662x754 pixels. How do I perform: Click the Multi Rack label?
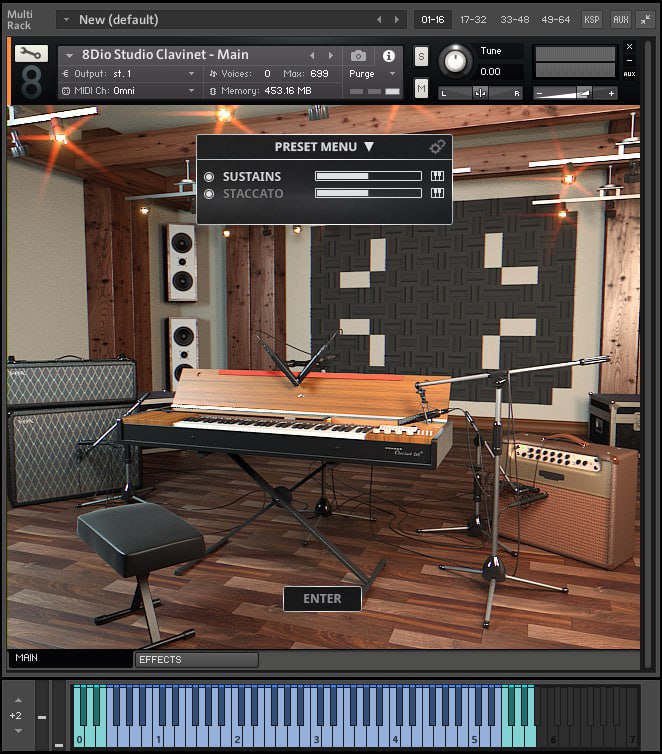pos(20,20)
